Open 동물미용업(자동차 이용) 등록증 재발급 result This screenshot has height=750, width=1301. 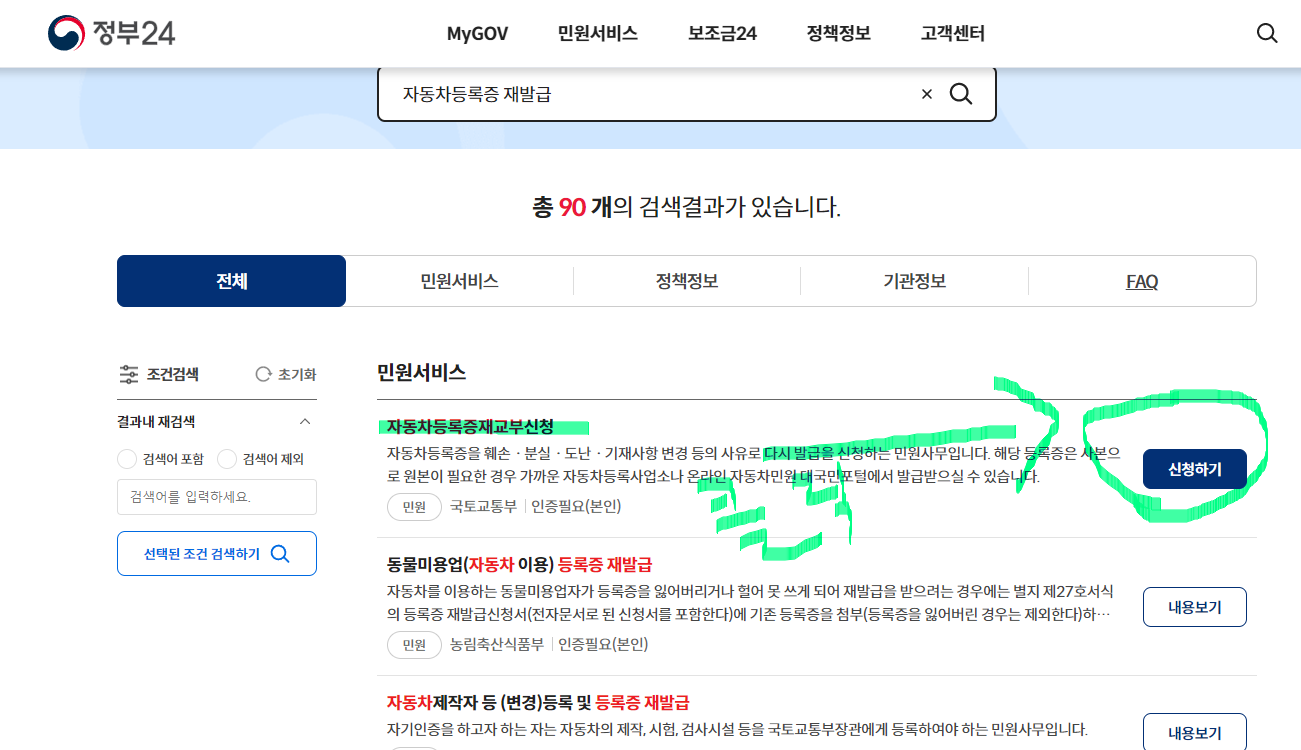pyautogui.click(x=520, y=565)
